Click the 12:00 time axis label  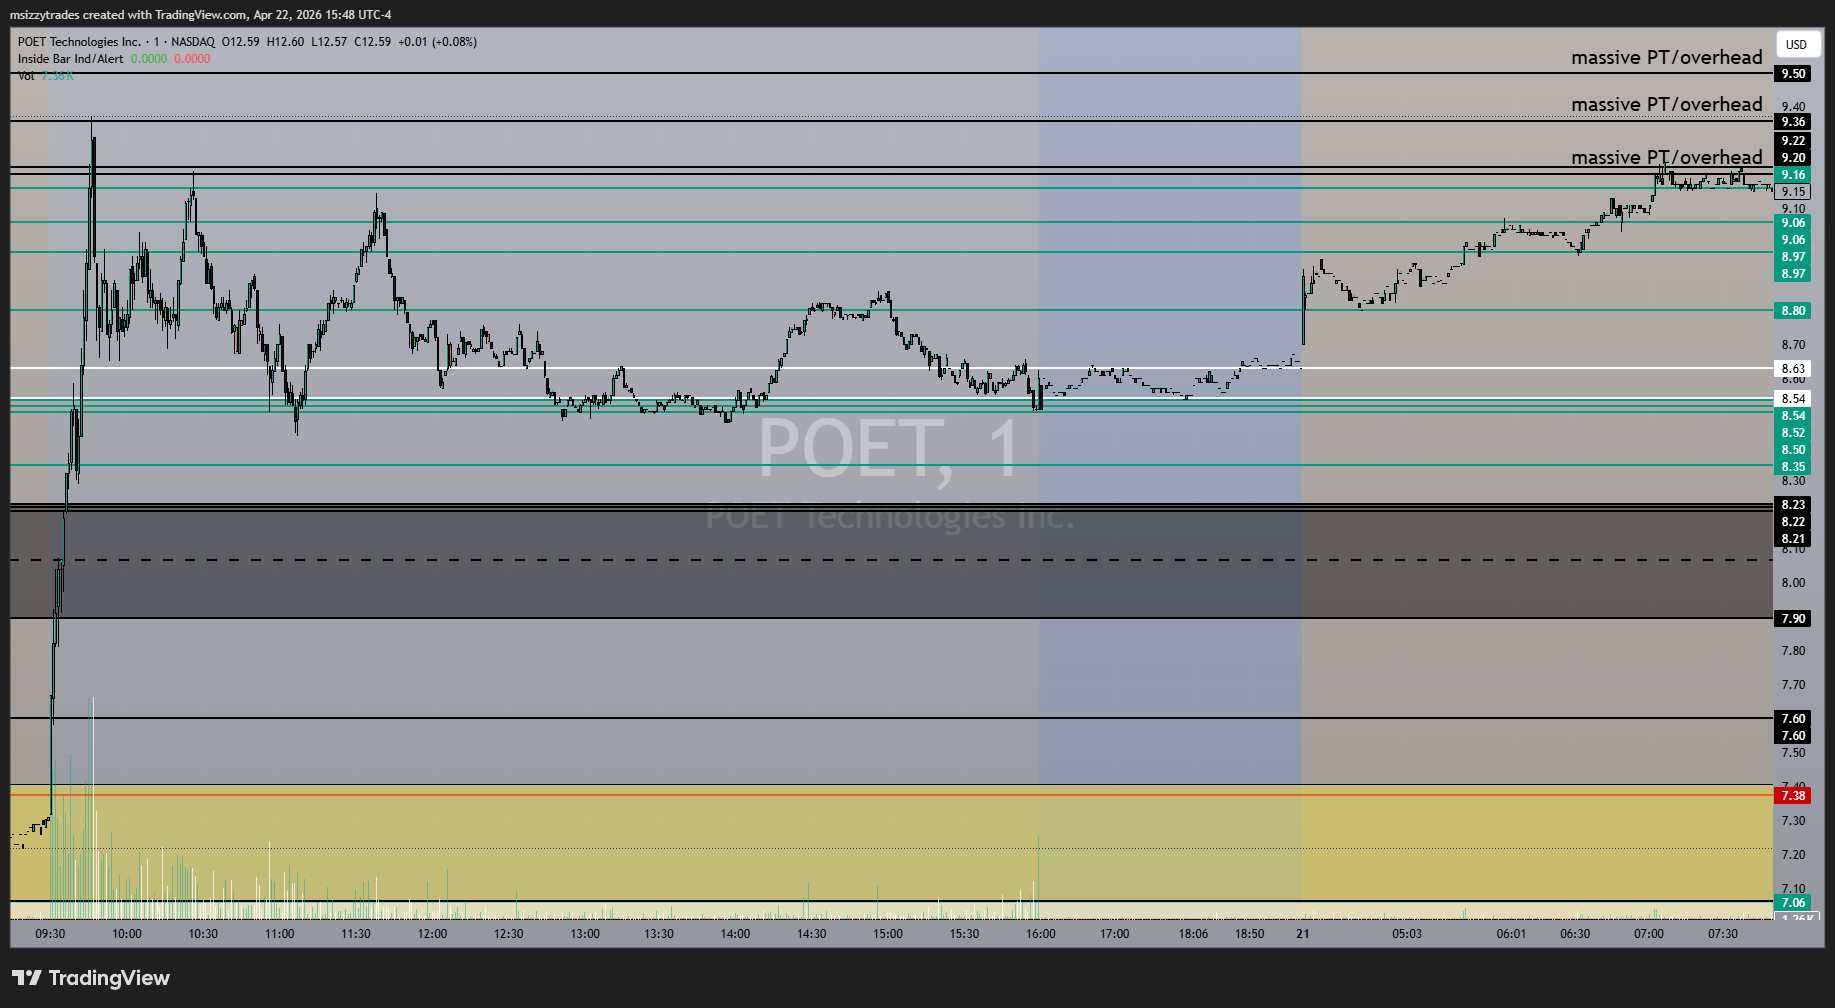pos(433,934)
